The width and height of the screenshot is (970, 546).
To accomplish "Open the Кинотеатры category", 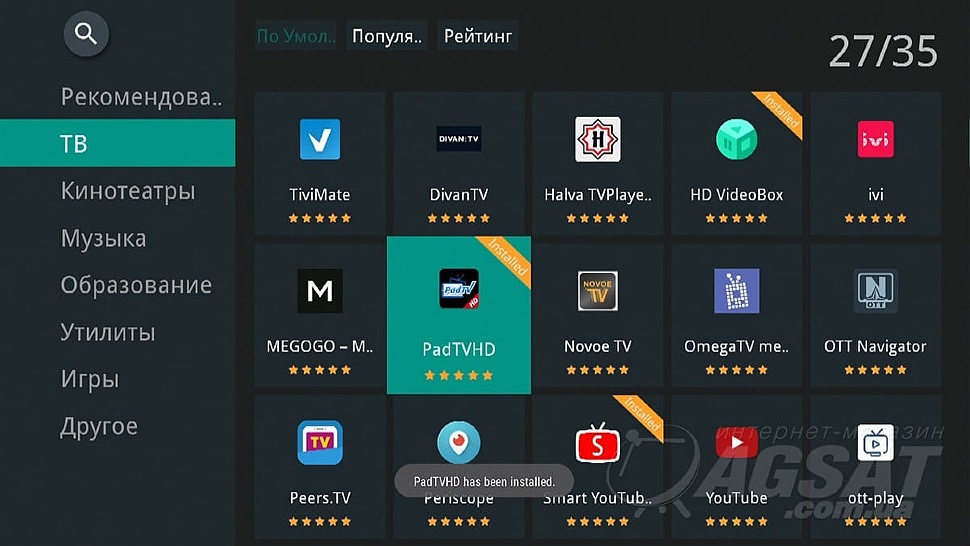I will pos(128,191).
